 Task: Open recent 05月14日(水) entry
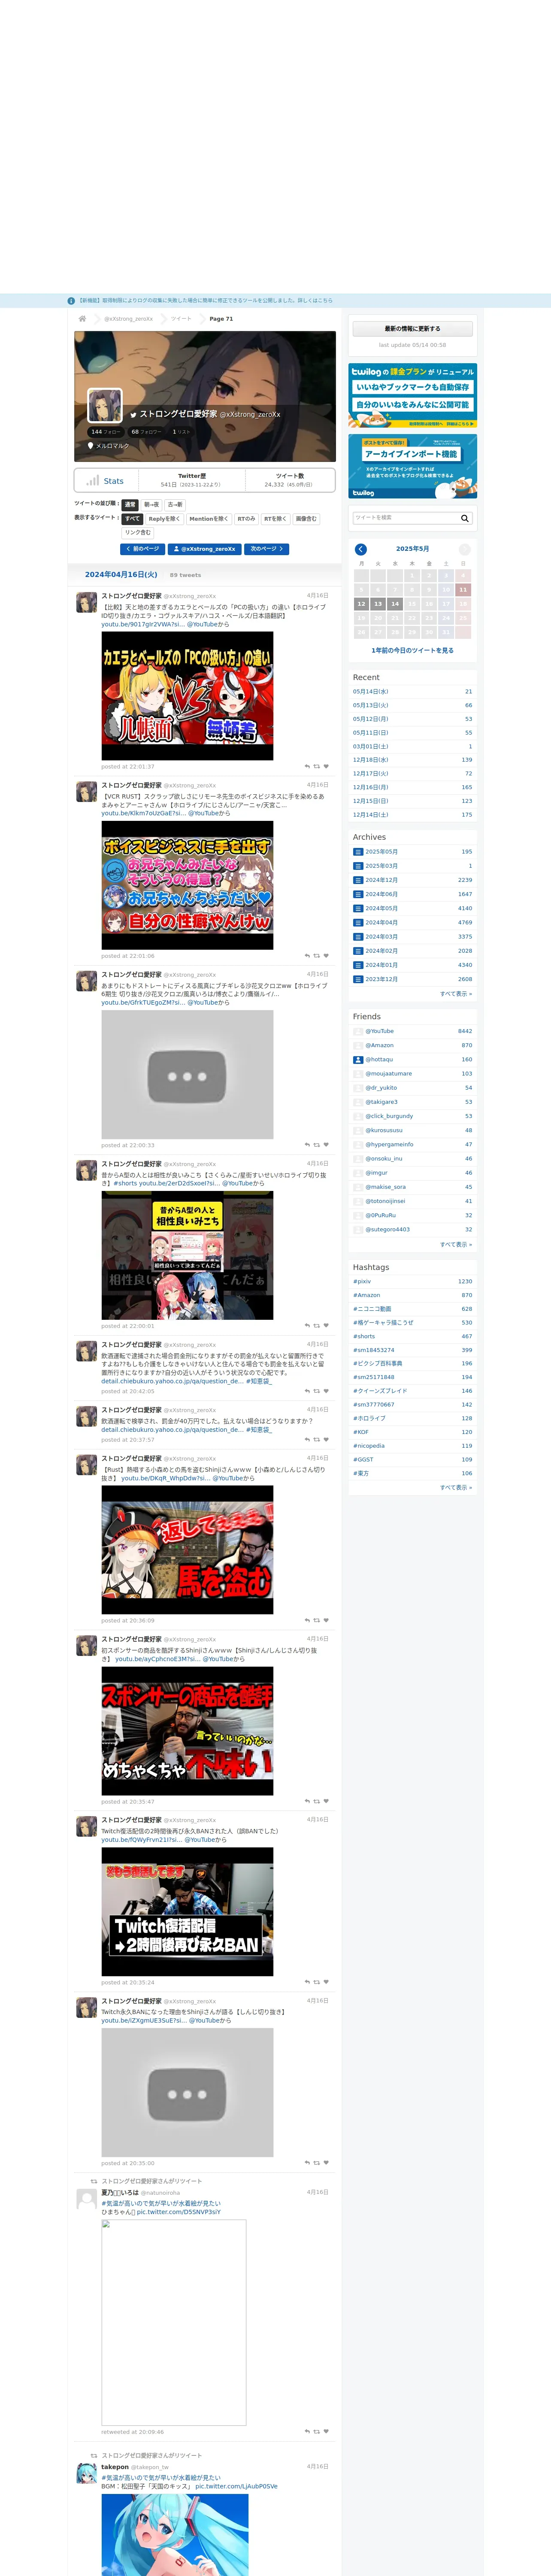click(412, 692)
